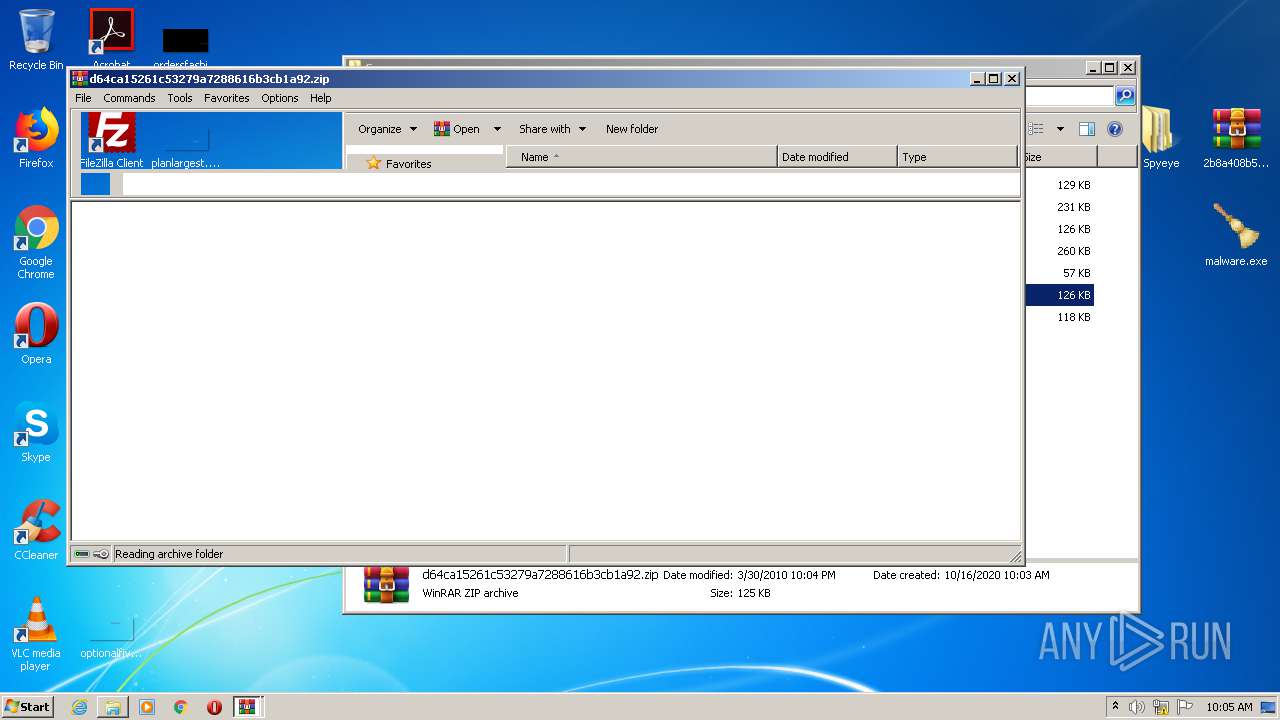Expand the view options dropdown arrow in Explorer
This screenshot has height=720, width=1280.
[1060, 129]
